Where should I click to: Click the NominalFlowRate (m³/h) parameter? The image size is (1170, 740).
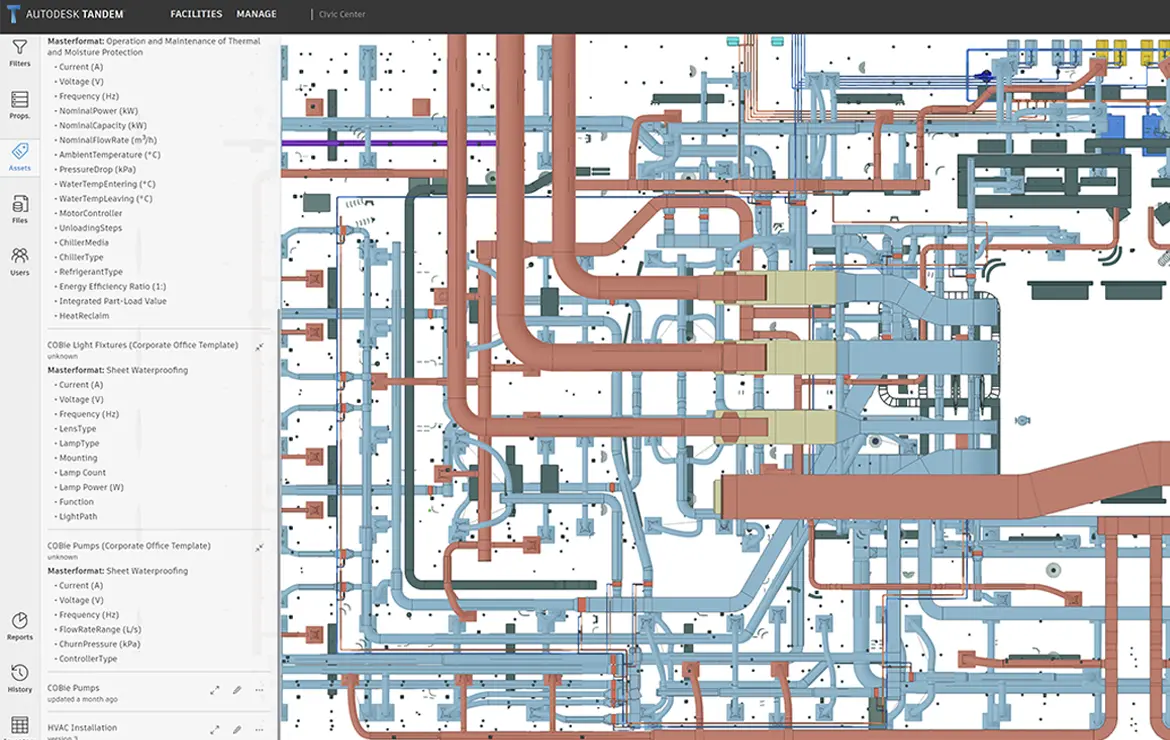coord(108,139)
